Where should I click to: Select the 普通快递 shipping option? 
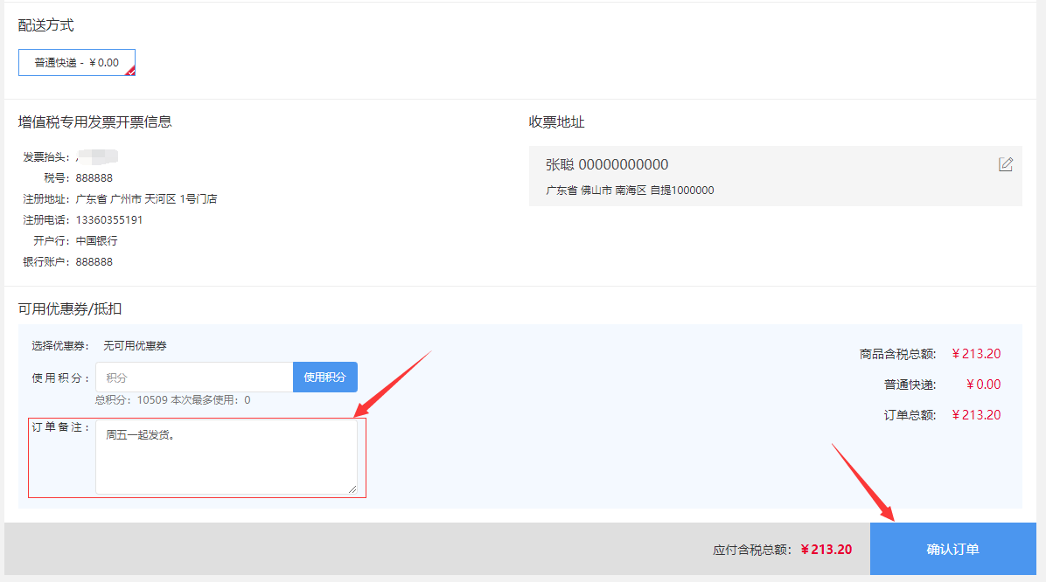pos(76,63)
